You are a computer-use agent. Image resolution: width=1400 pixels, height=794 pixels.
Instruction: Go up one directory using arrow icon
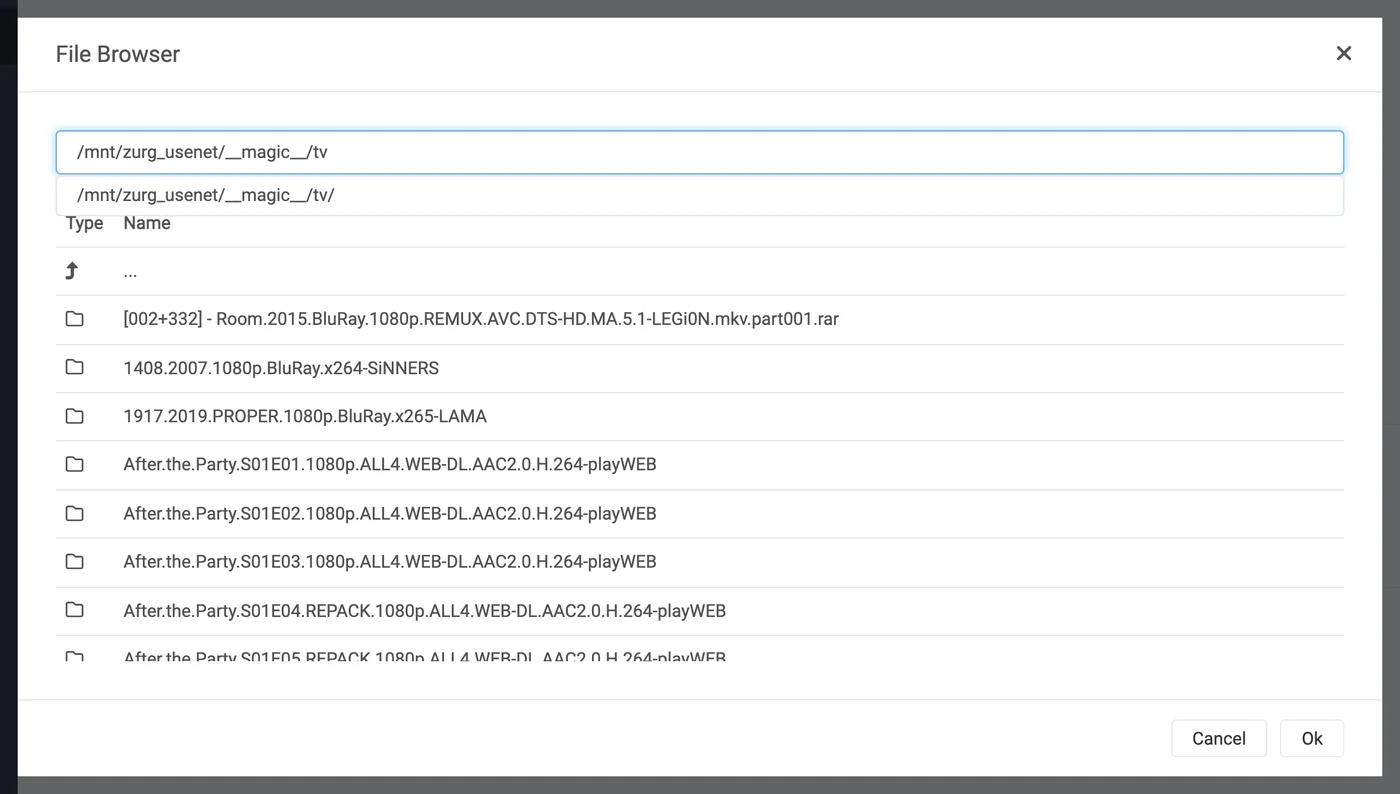[71, 271]
